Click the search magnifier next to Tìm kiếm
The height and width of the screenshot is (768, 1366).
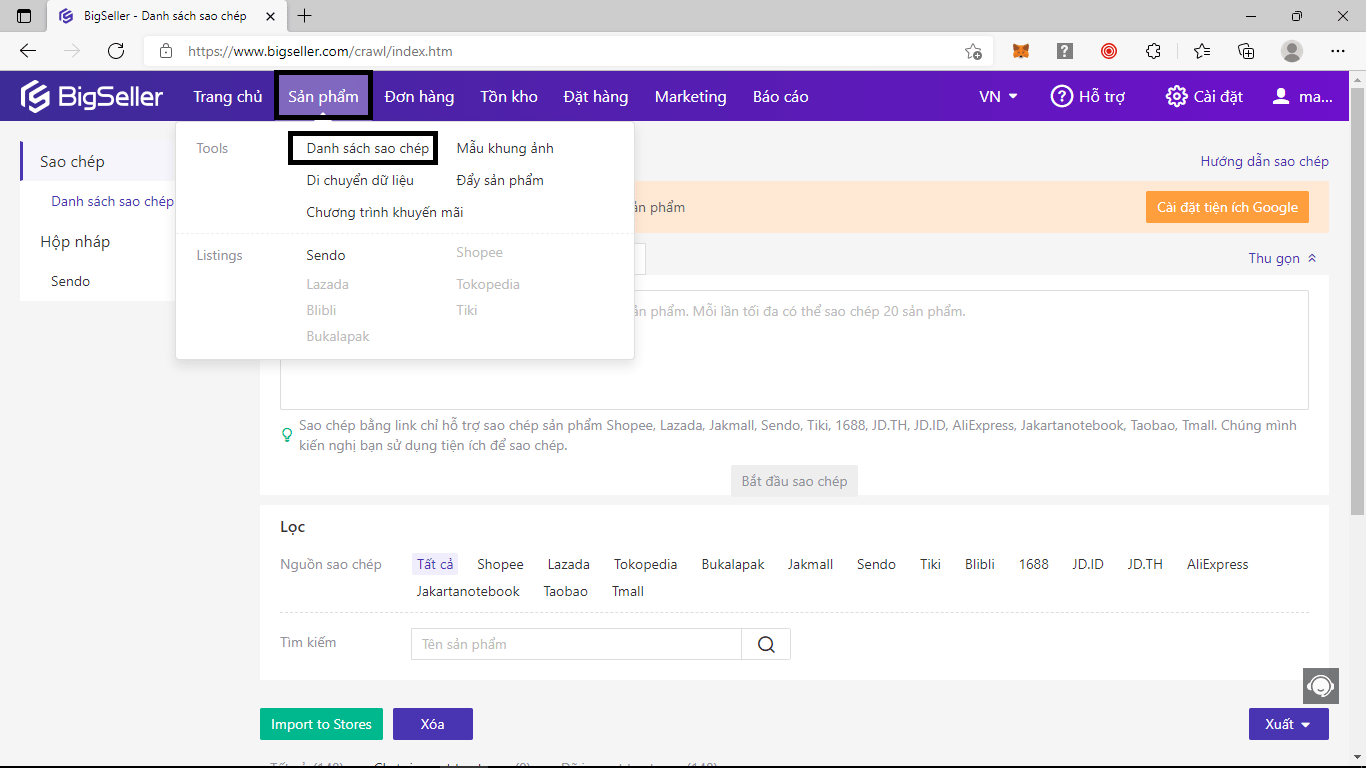click(766, 644)
